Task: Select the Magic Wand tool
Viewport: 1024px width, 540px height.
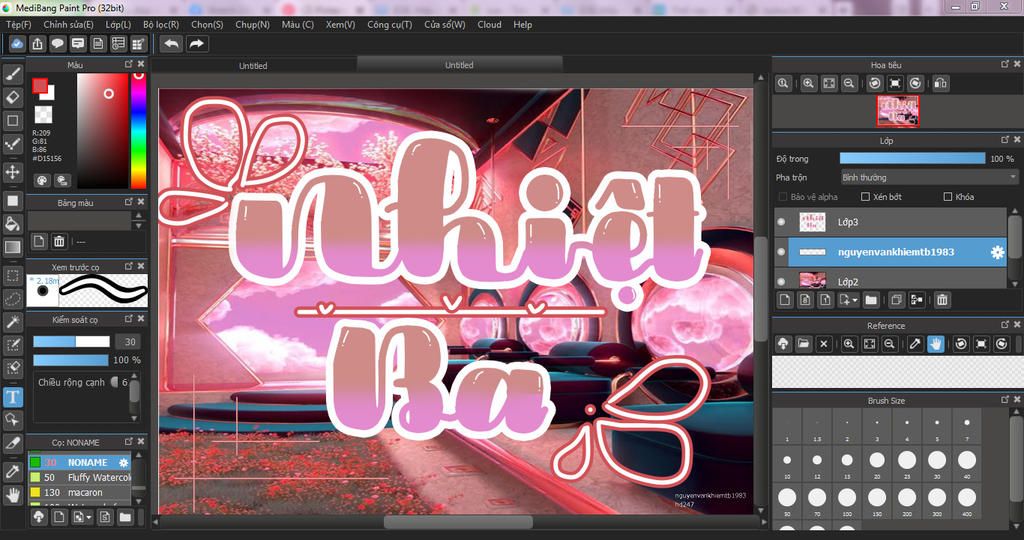Action: [12, 322]
